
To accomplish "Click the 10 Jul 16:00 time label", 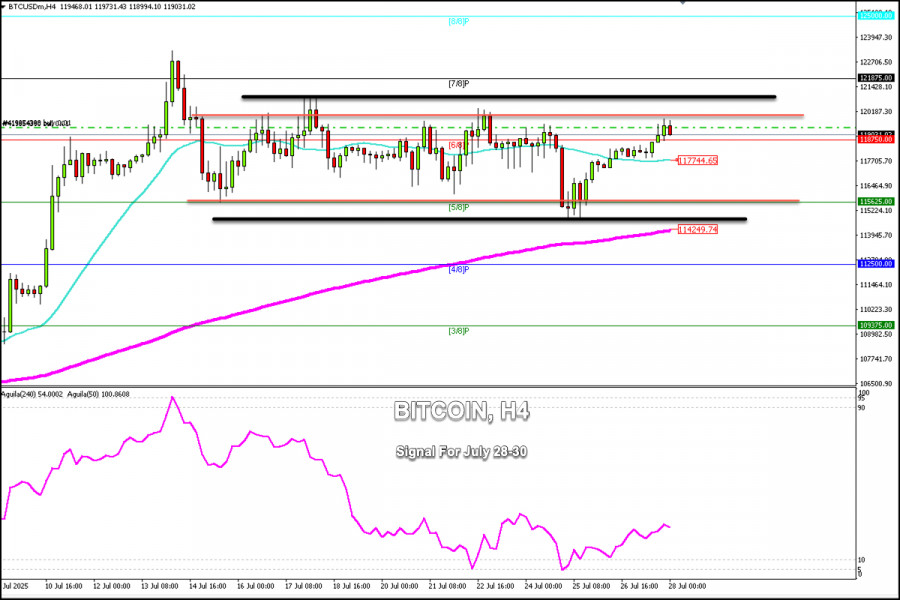I will tap(63, 586).
